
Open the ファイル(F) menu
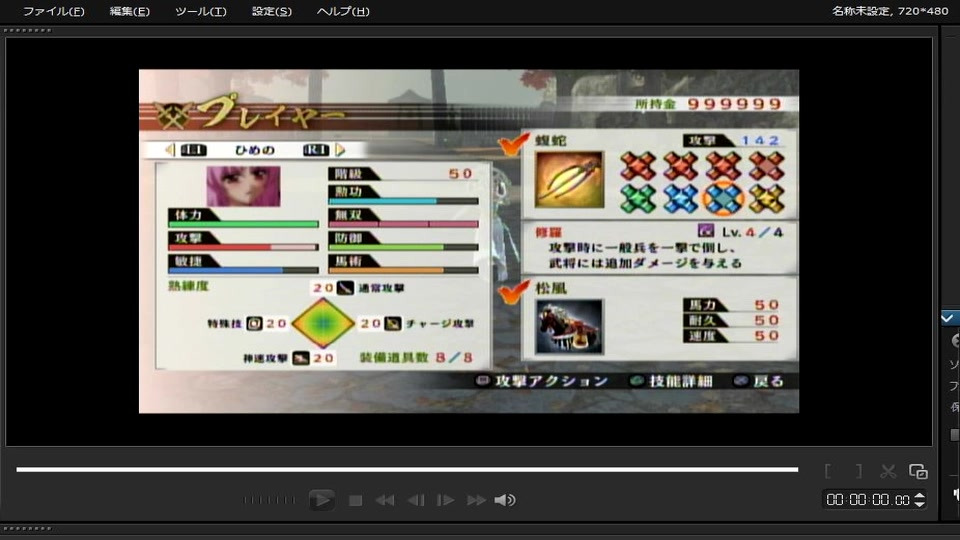click(53, 11)
